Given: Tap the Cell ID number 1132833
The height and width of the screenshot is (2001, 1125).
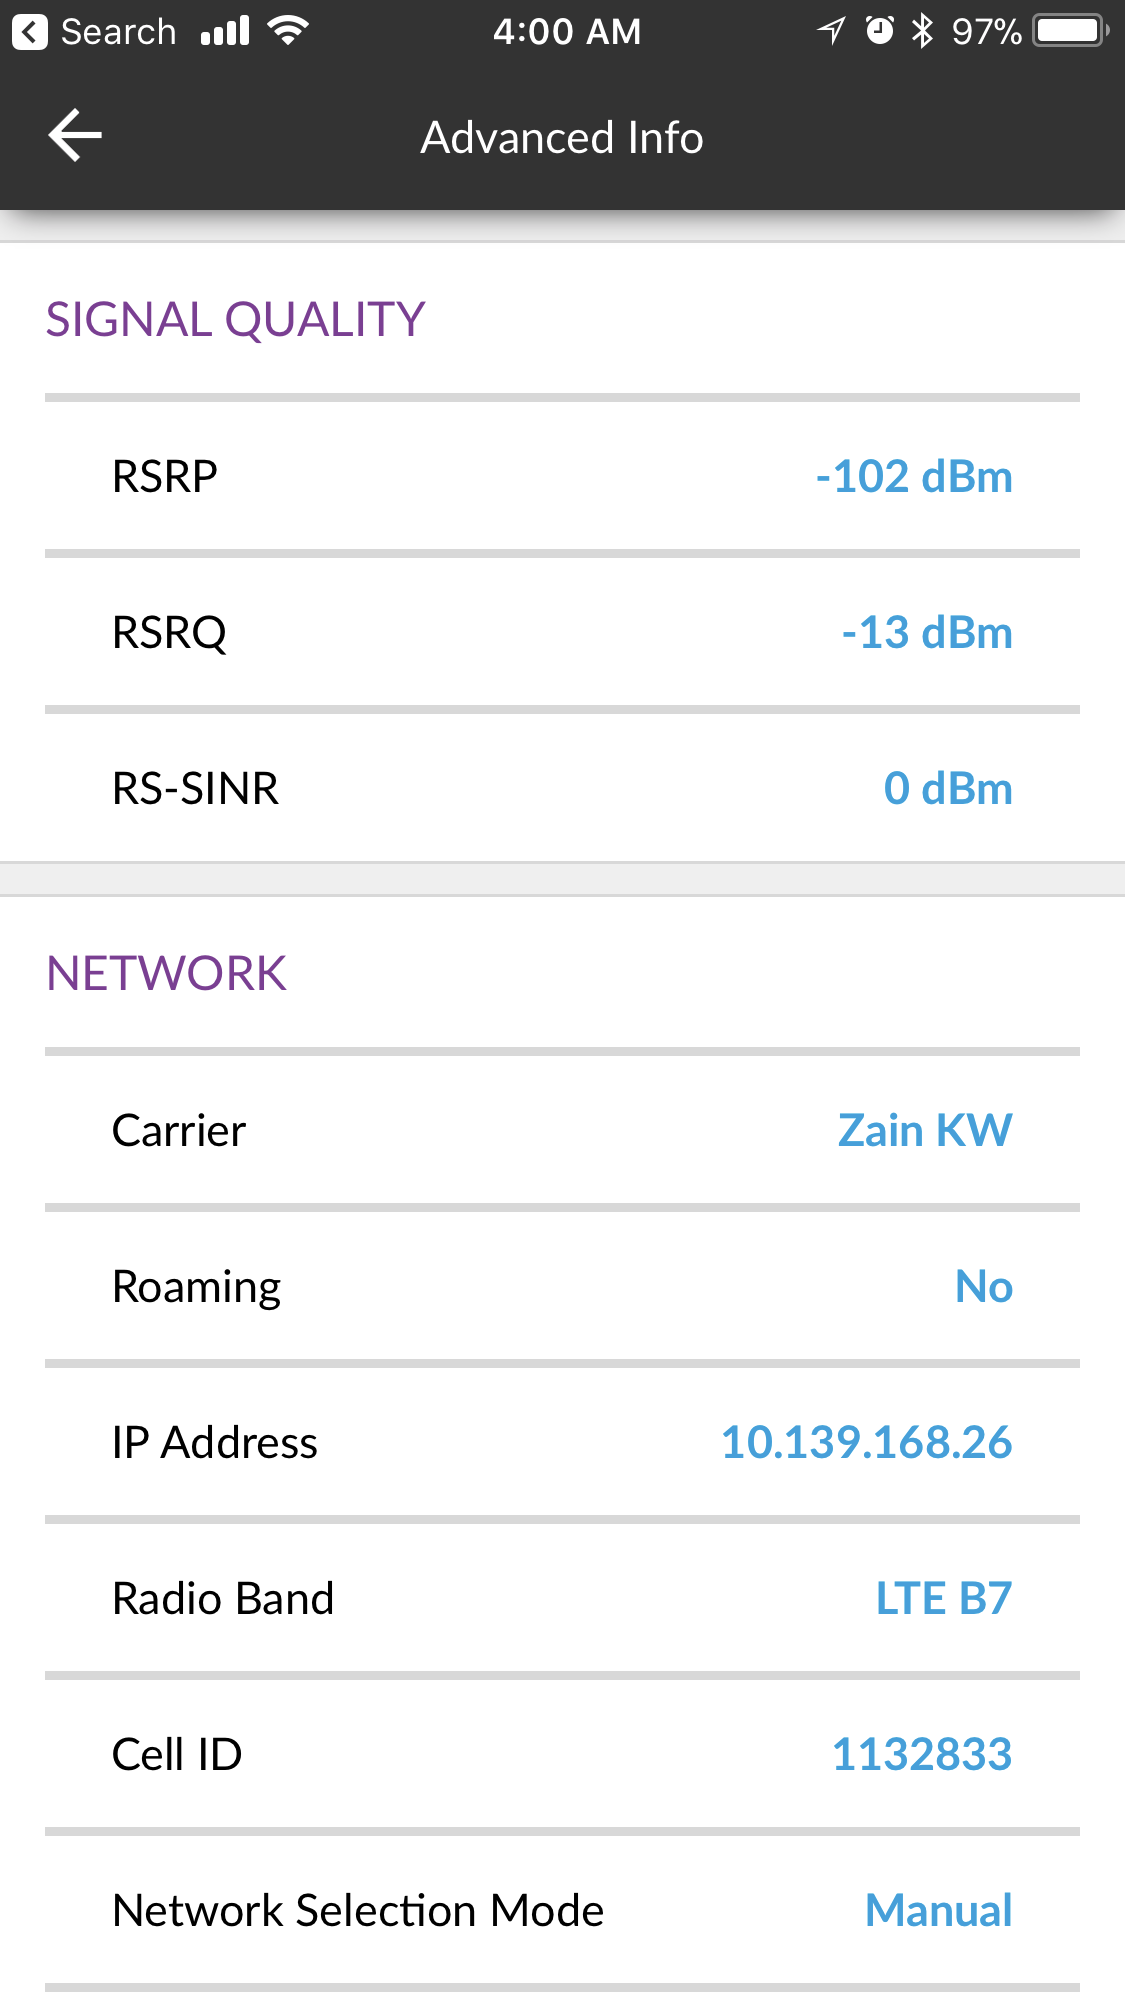Looking at the screenshot, I should [x=922, y=1755].
